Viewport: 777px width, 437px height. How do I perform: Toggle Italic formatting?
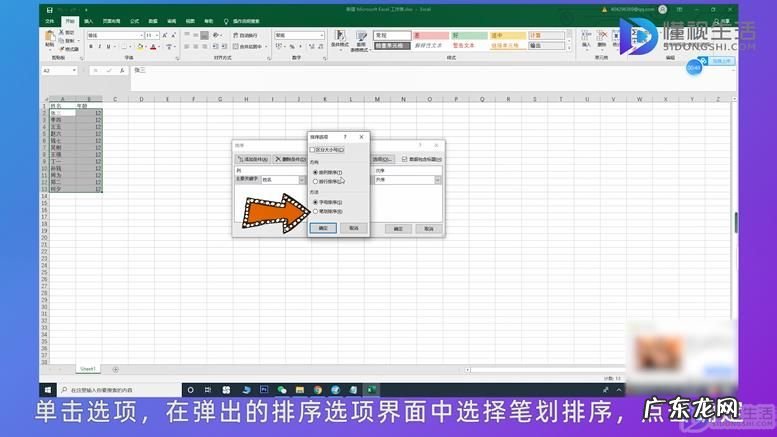tap(100, 47)
